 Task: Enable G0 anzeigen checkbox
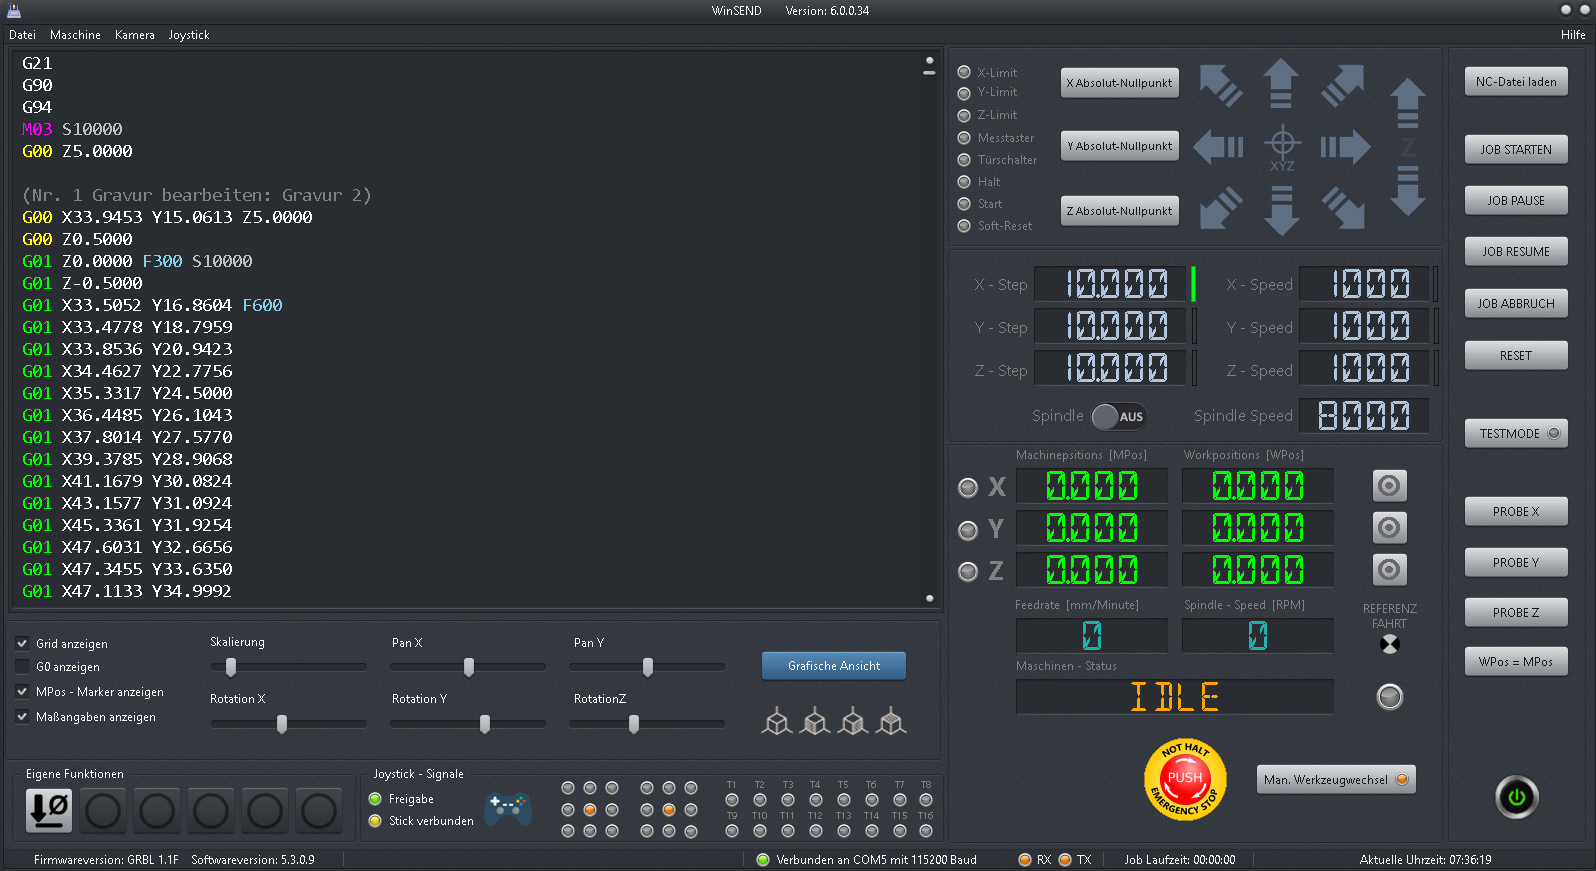pos(22,666)
